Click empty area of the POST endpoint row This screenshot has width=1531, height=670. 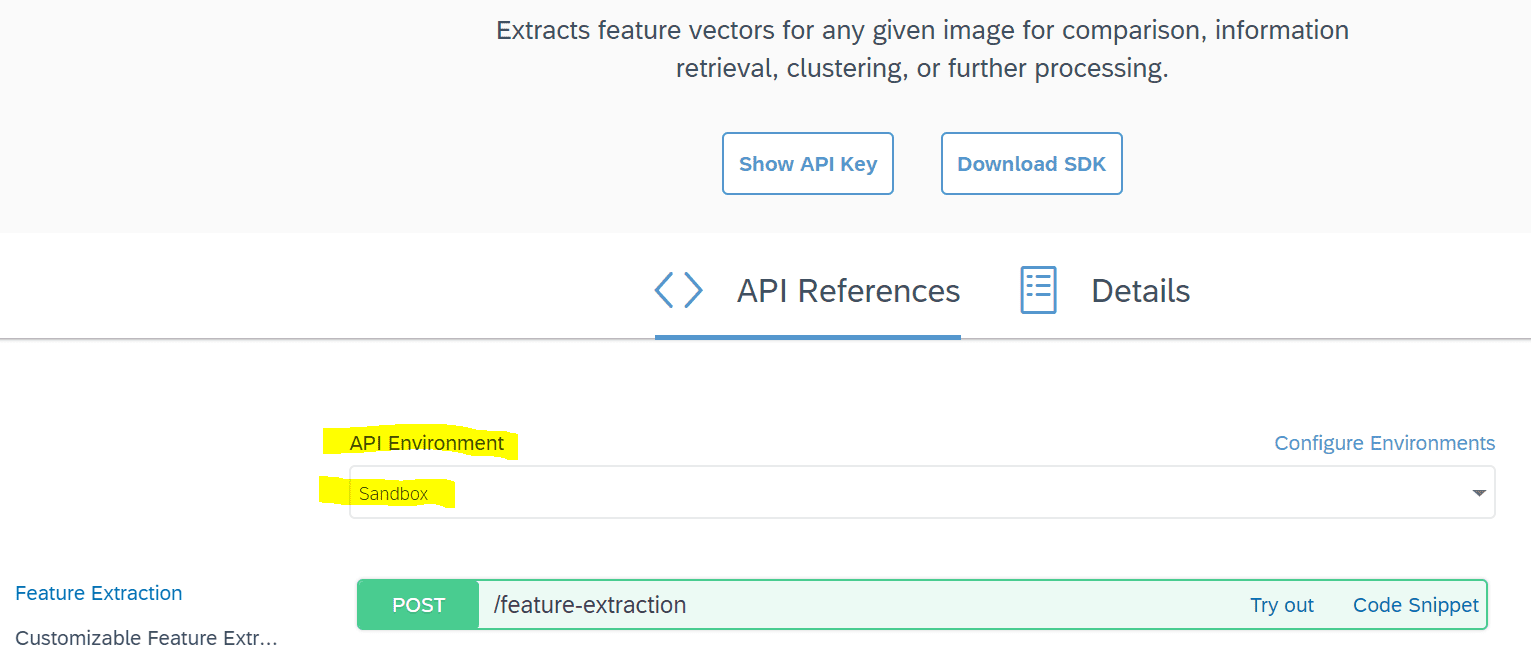[950, 605]
